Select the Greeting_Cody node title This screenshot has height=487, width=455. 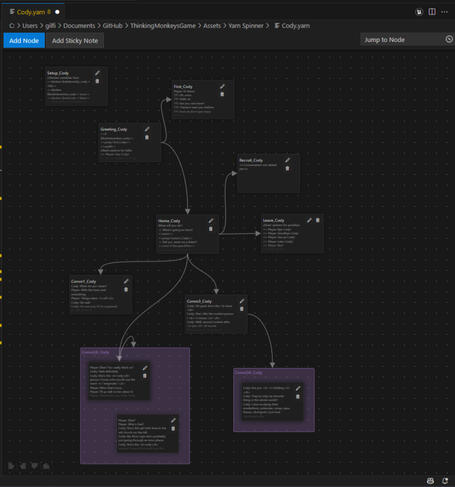(x=114, y=129)
